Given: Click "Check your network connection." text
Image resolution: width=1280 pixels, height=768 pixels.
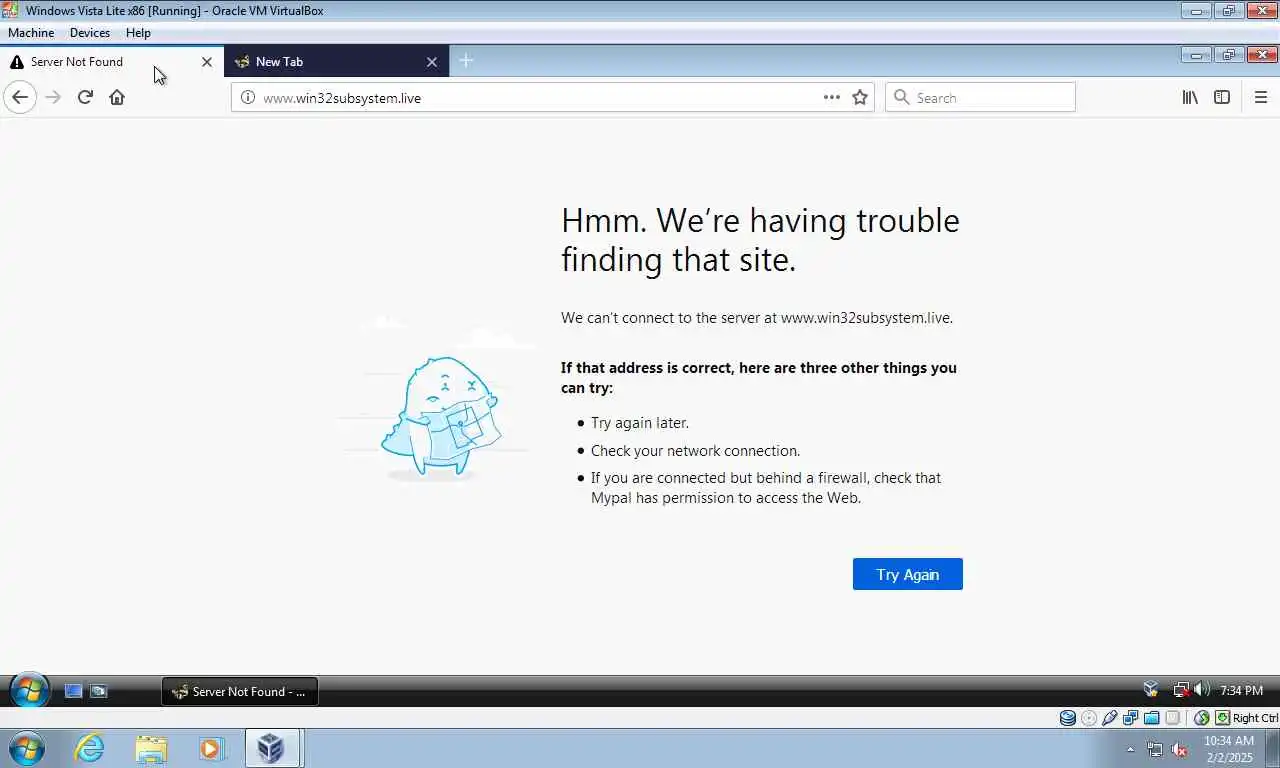Looking at the screenshot, I should click(x=695, y=450).
